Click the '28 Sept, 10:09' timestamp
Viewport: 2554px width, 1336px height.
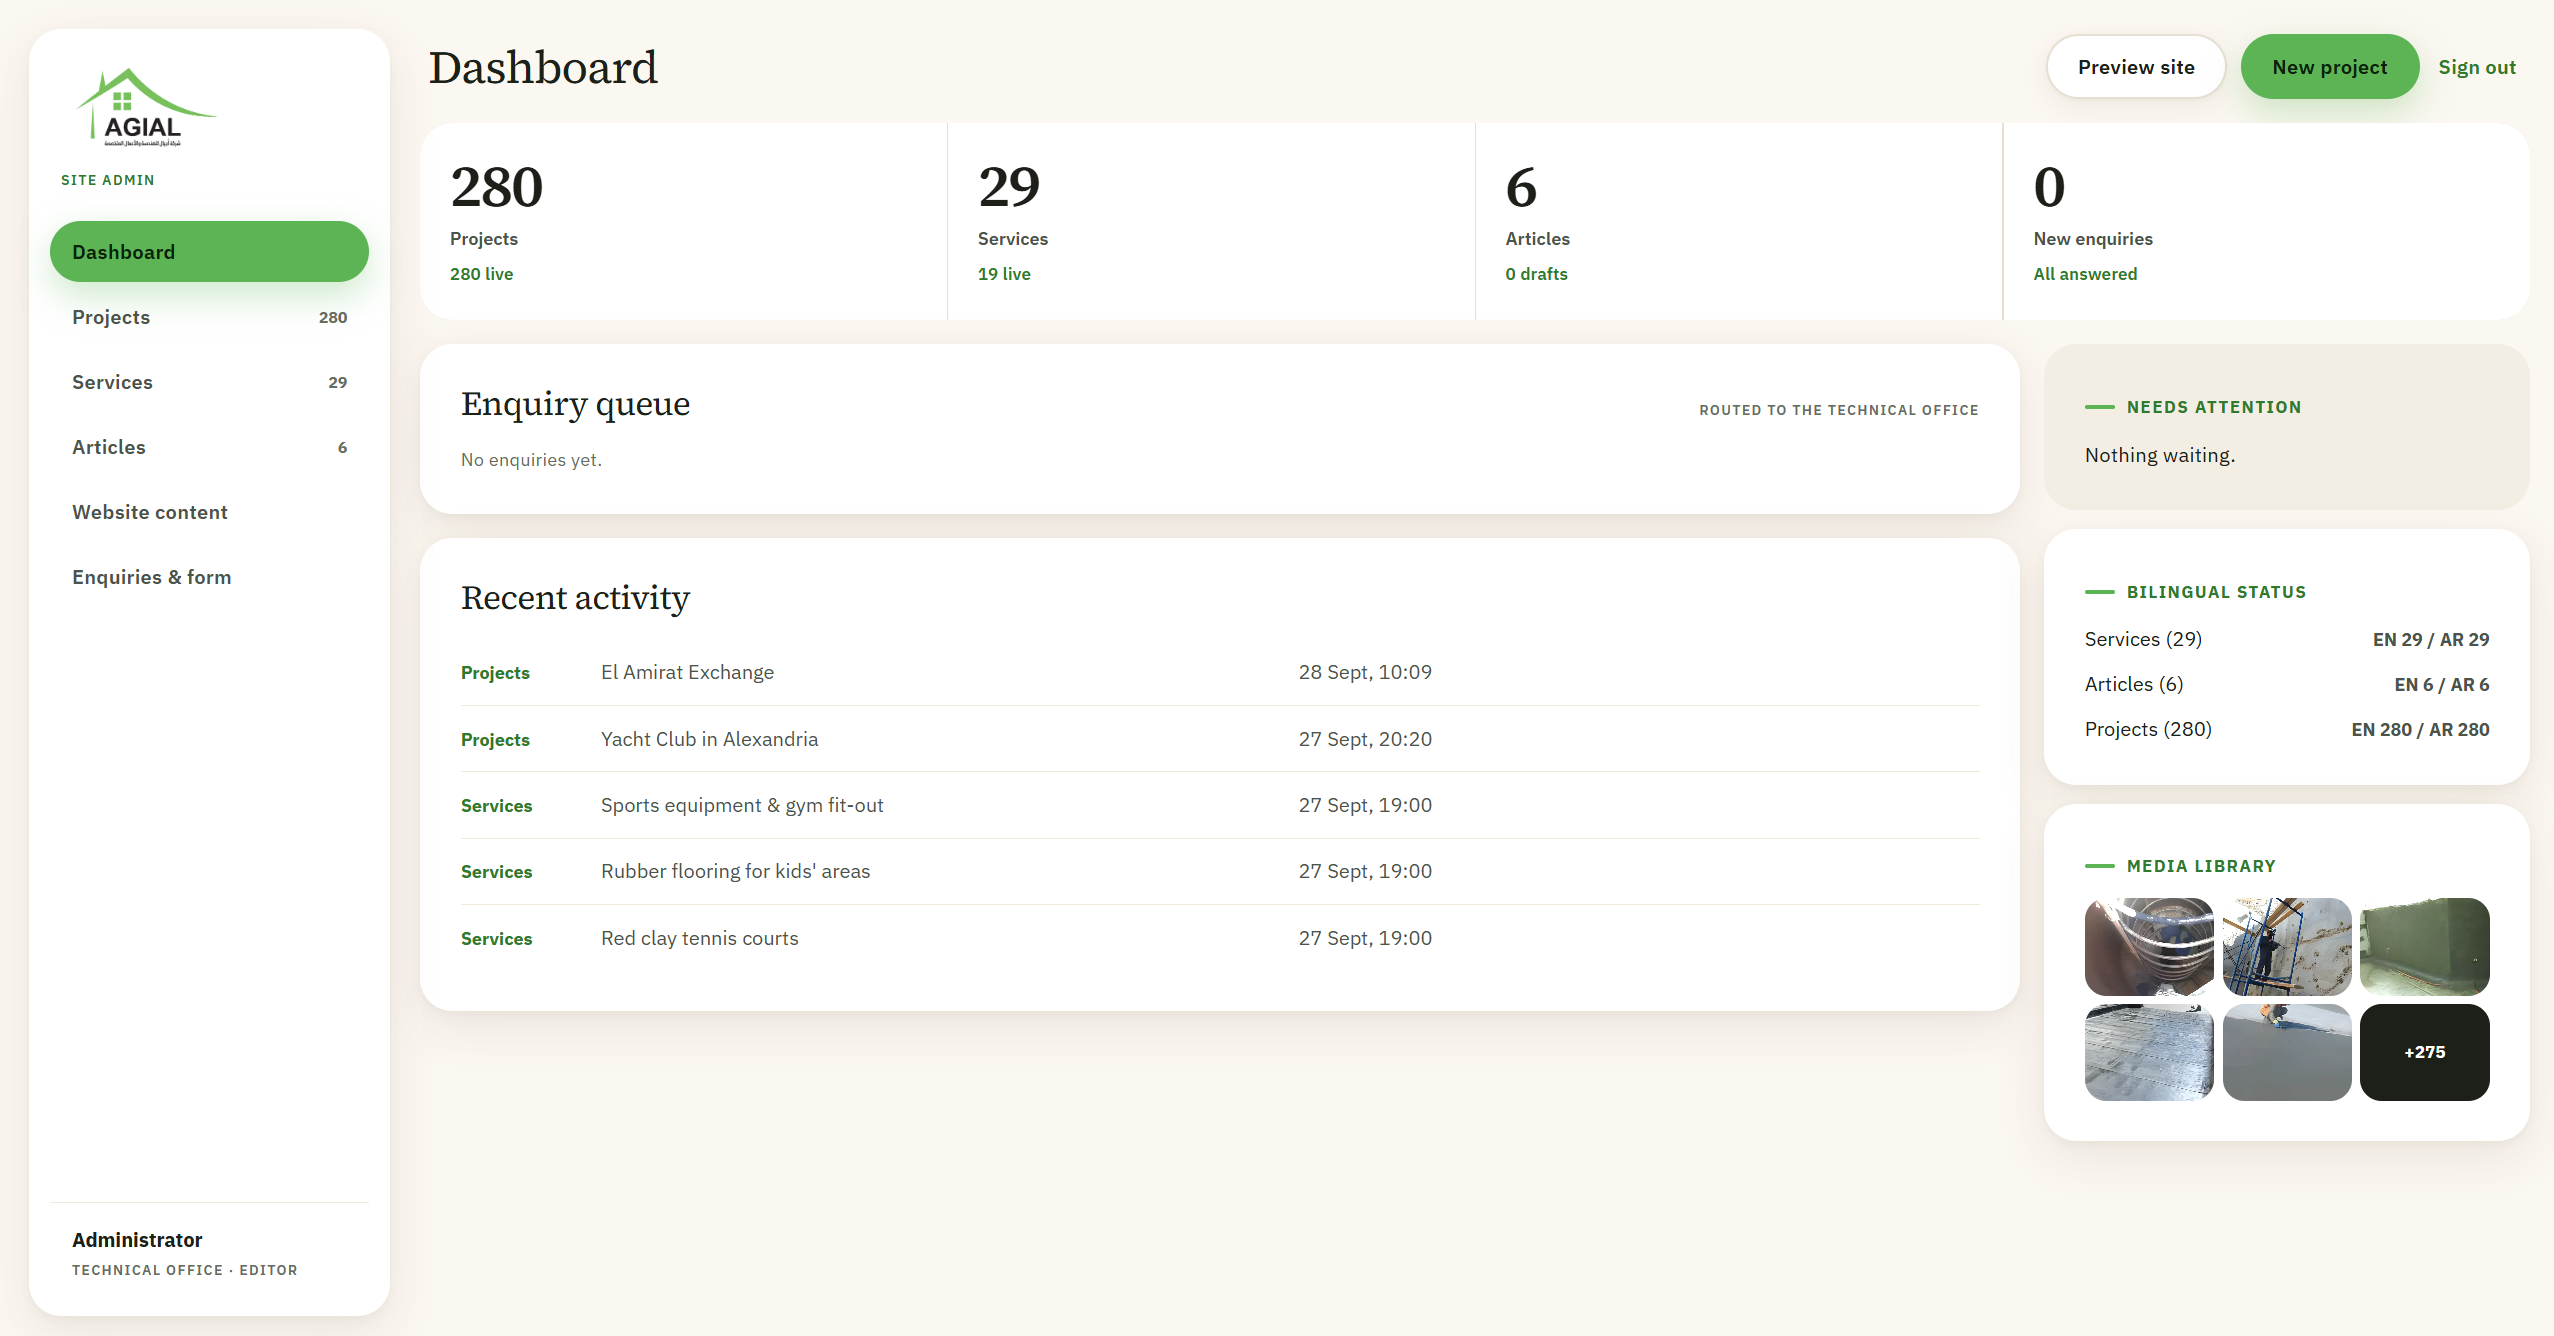pyautogui.click(x=1365, y=672)
